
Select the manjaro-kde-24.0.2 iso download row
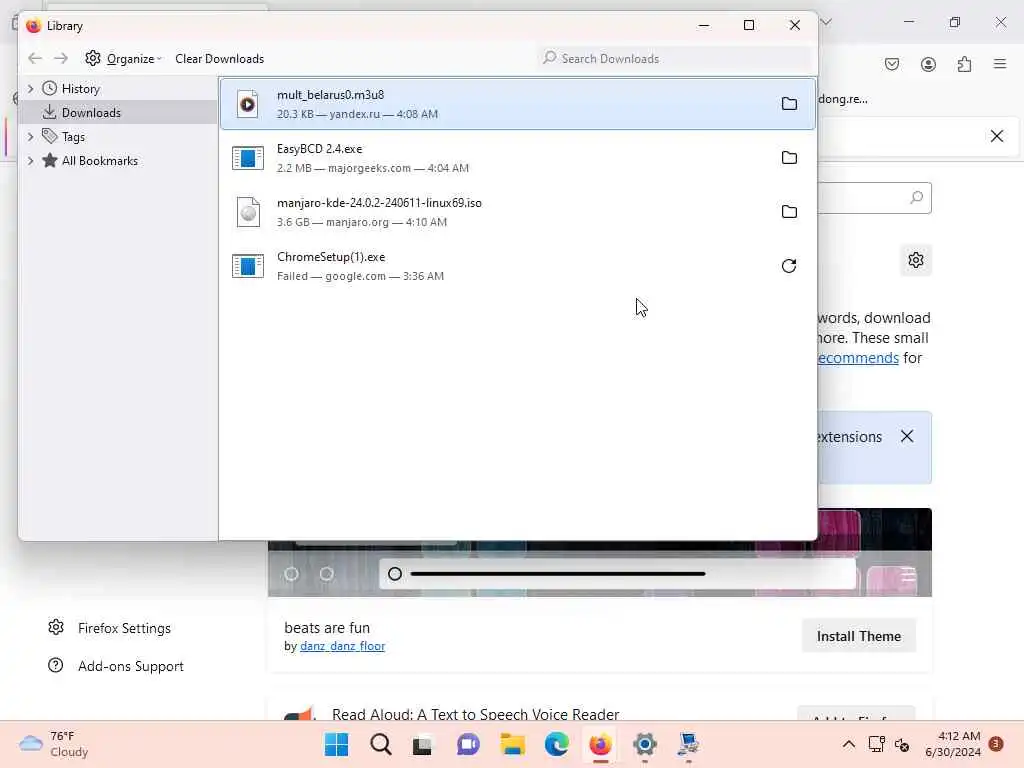pos(518,212)
